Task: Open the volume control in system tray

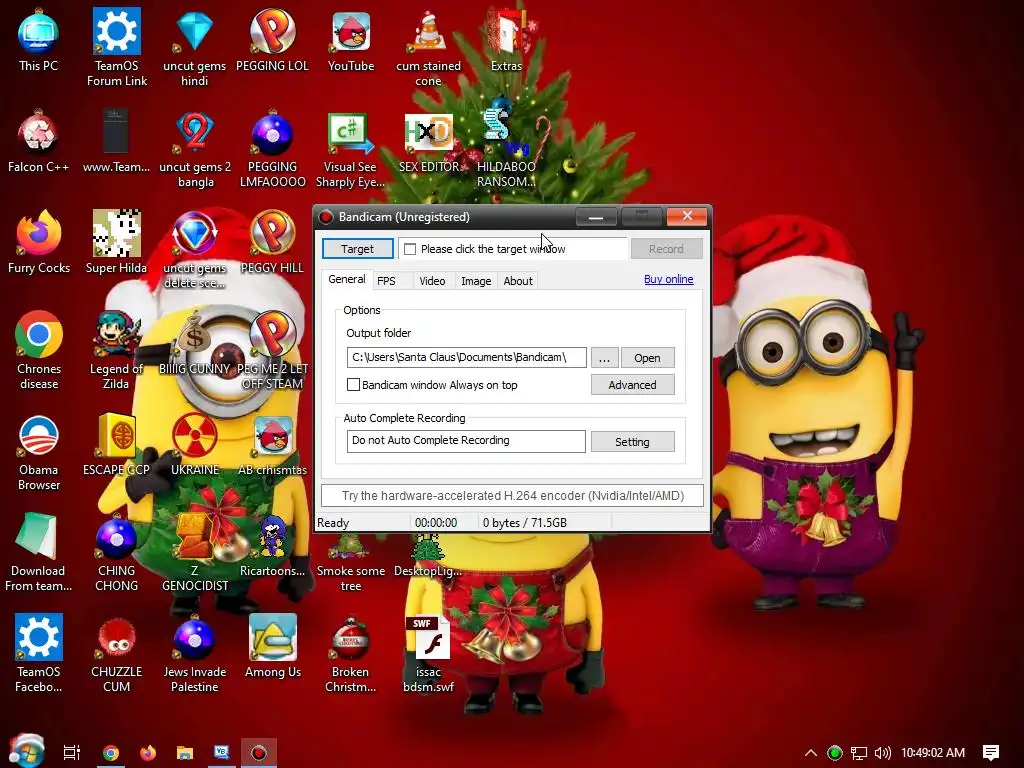Action: 882,752
